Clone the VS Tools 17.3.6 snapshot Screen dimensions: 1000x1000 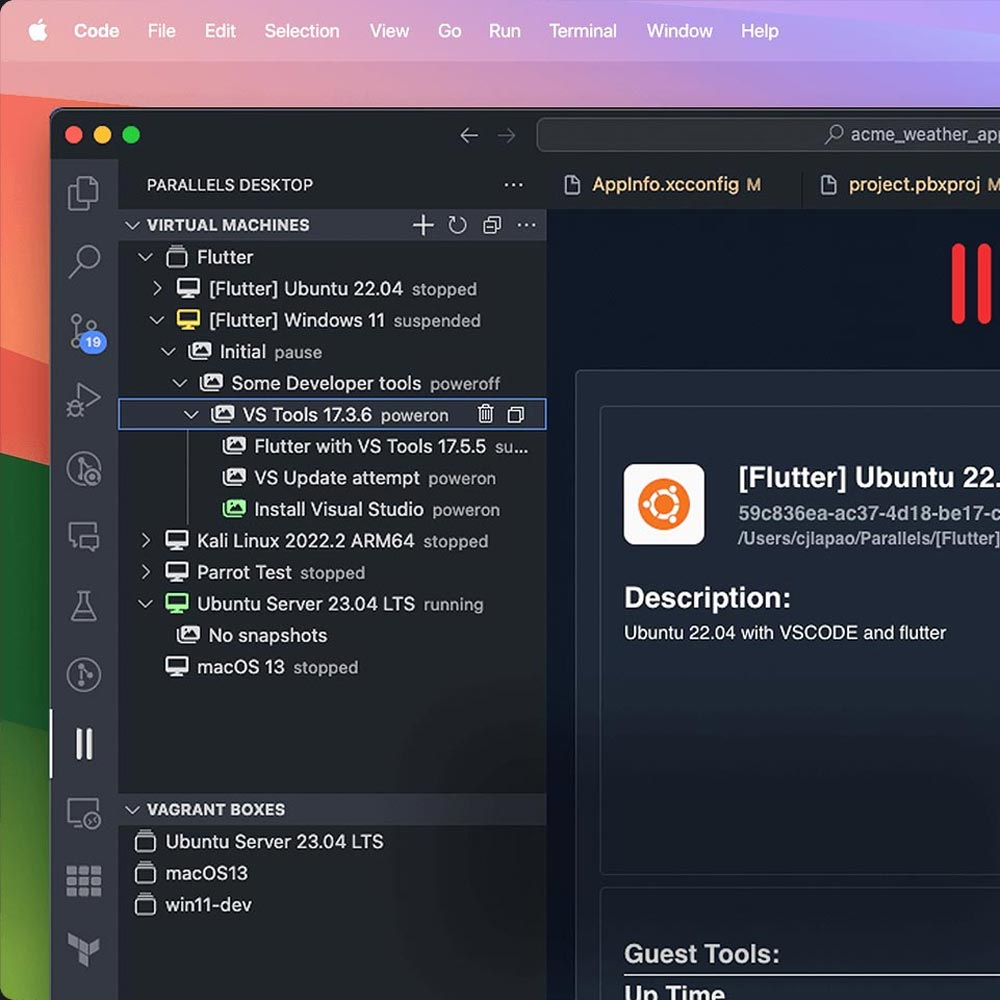coord(515,414)
